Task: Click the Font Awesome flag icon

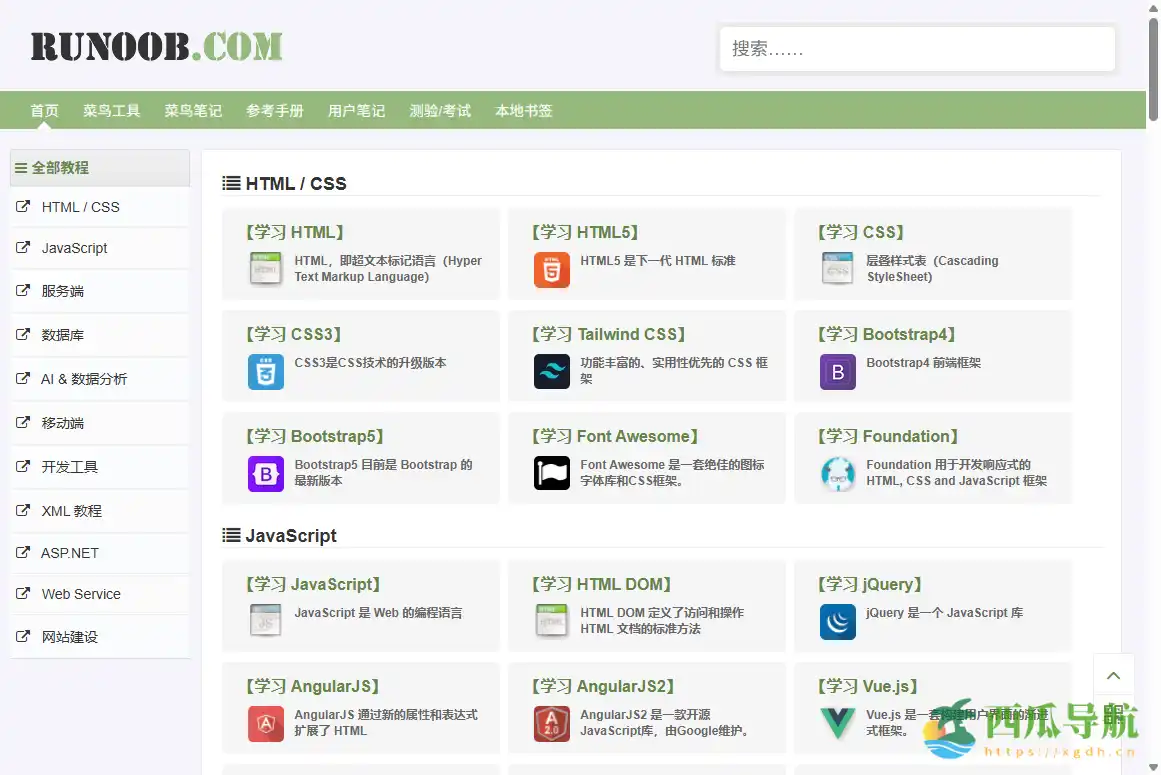Action: 551,474
